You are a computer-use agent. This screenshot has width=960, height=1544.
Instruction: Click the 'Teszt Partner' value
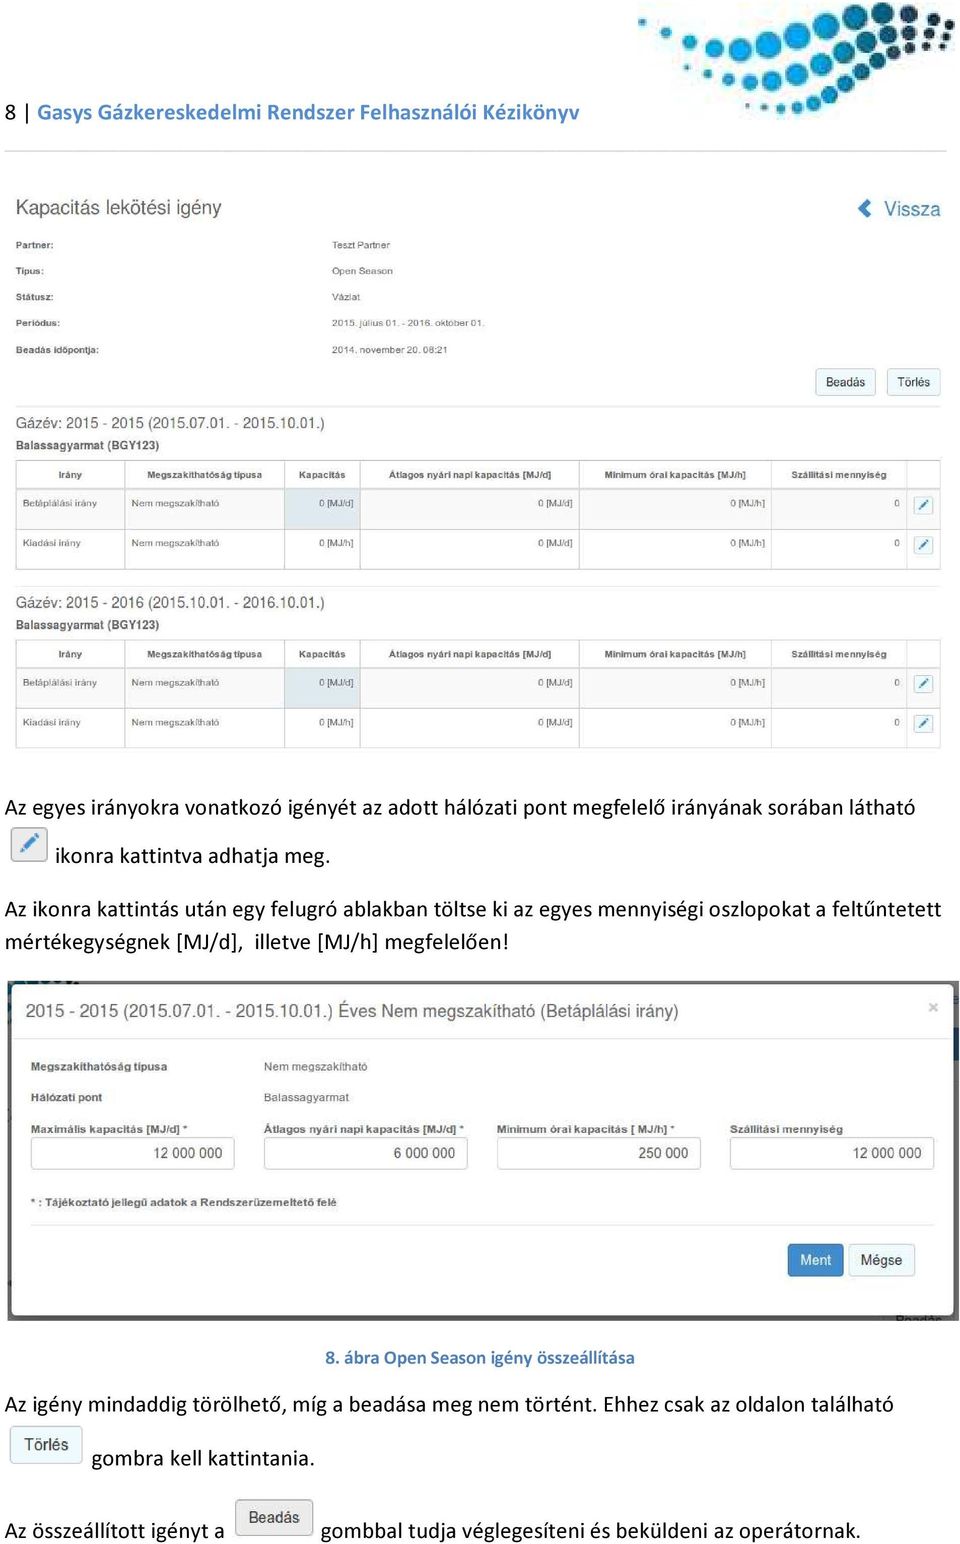361,245
